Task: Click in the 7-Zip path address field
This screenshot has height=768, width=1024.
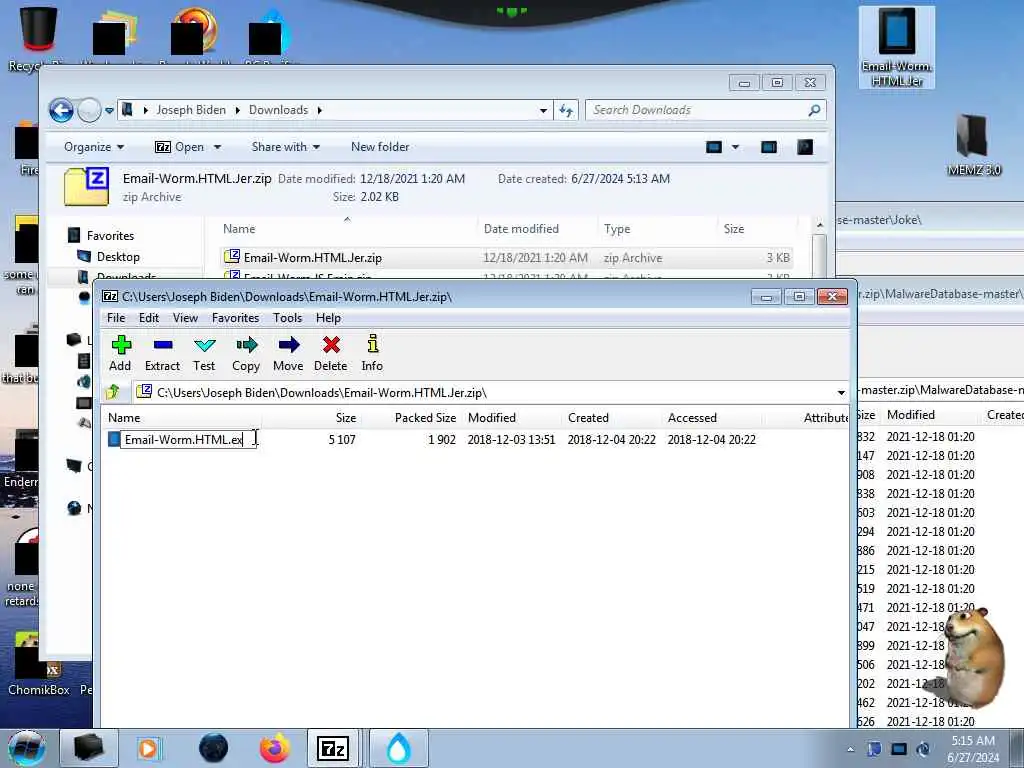Action: click(483, 392)
